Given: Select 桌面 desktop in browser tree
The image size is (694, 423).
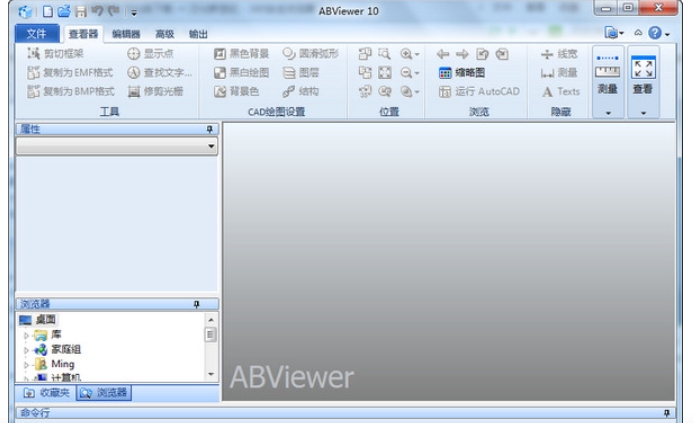Looking at the screenshot, I should [x=45, y=319].
